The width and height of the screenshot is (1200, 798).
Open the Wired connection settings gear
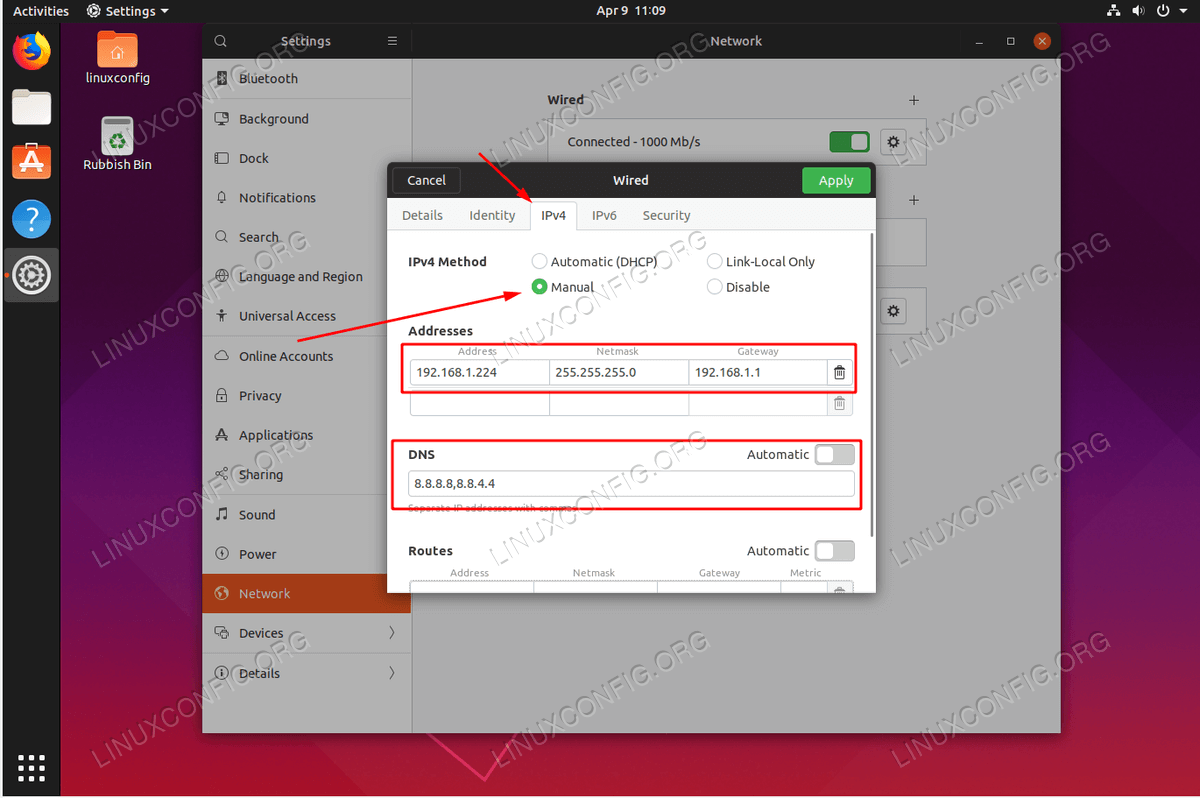[x=893, y=141]
